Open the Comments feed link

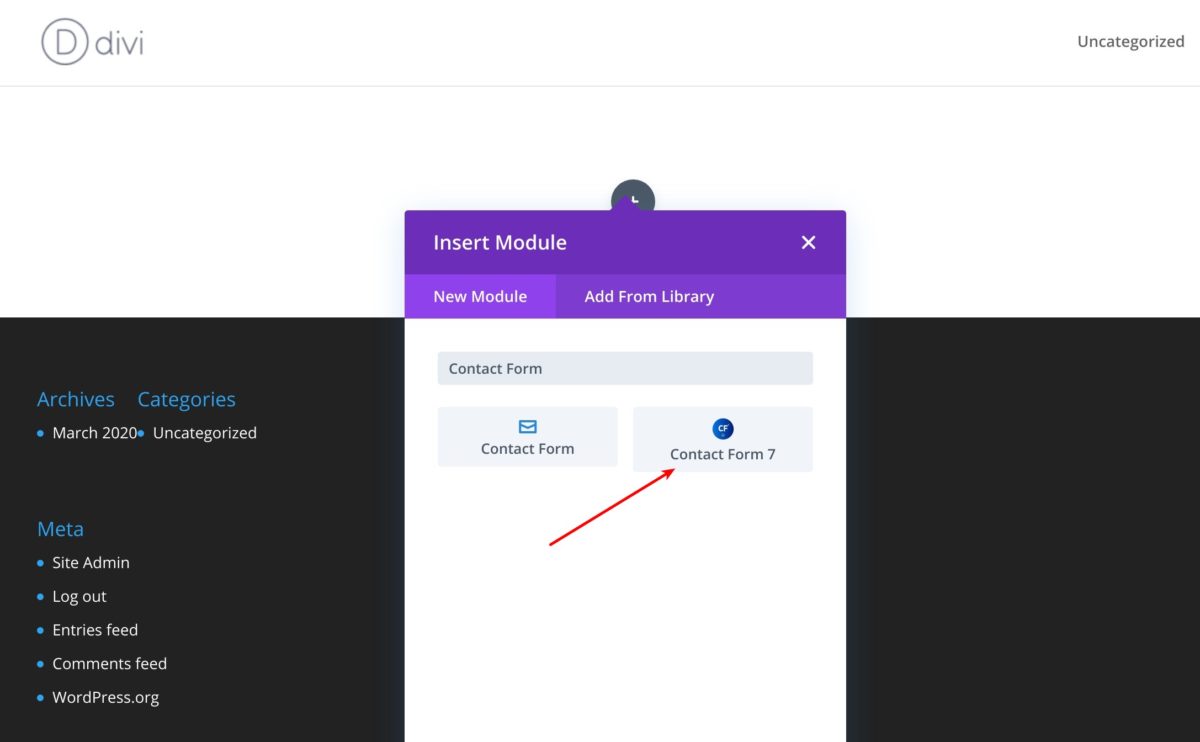point(110,663)
